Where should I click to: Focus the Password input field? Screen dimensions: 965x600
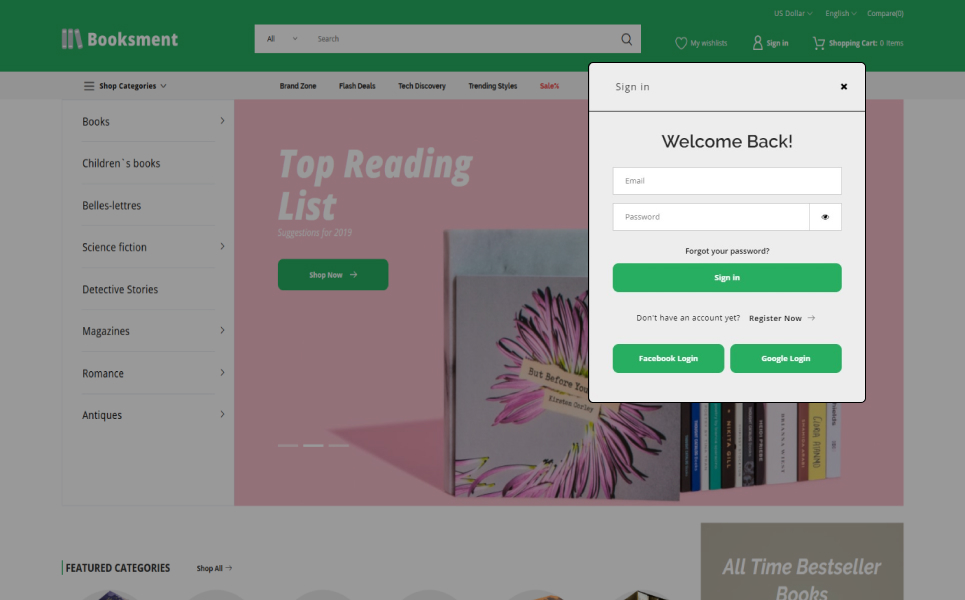coord(711,217)
